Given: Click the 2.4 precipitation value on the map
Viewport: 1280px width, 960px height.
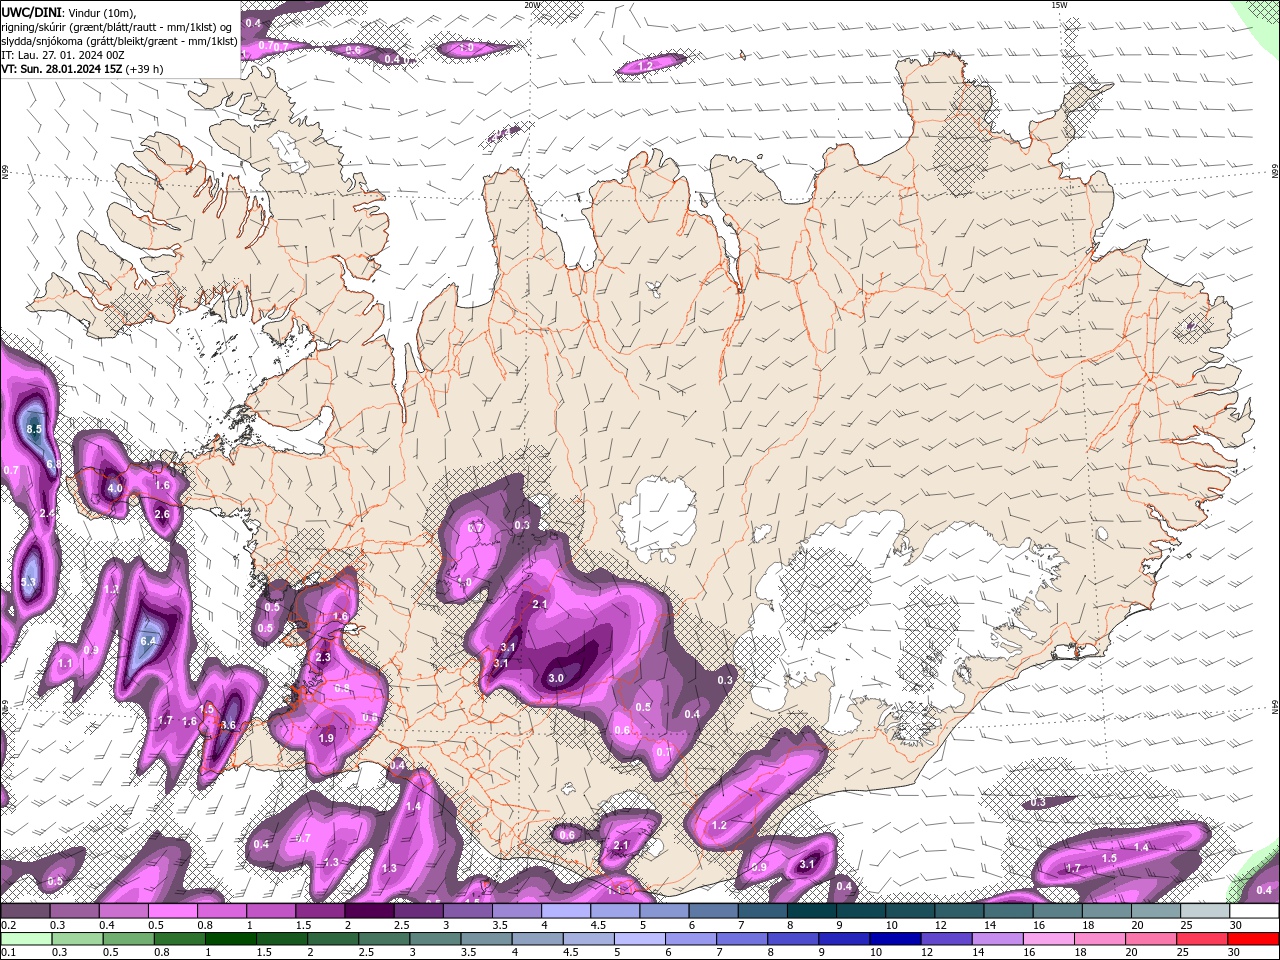Looking at the screenshot, I should point(47,513).
